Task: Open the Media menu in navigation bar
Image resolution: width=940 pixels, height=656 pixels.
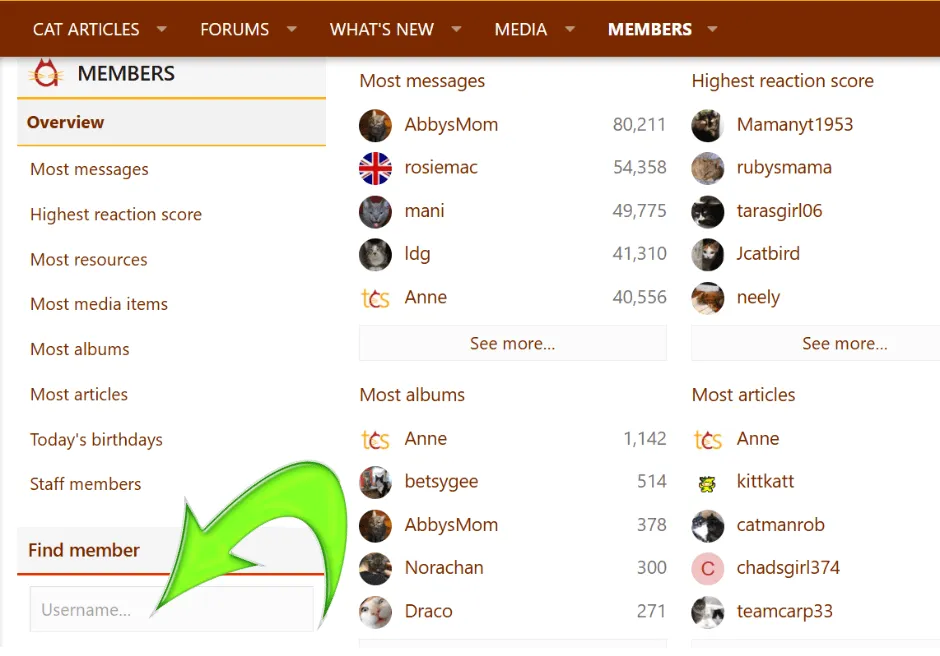Action: (x=520, y=29)
